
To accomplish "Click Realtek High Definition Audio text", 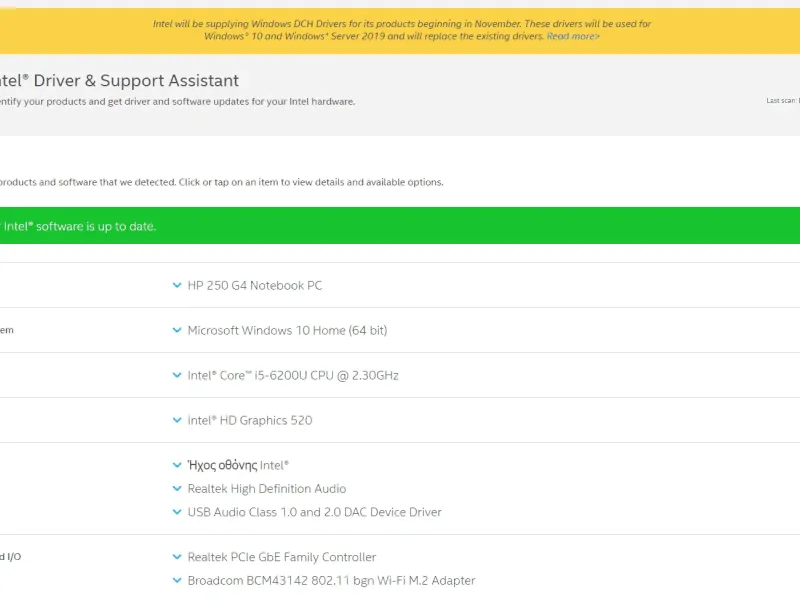I will (x=267, y=489).
